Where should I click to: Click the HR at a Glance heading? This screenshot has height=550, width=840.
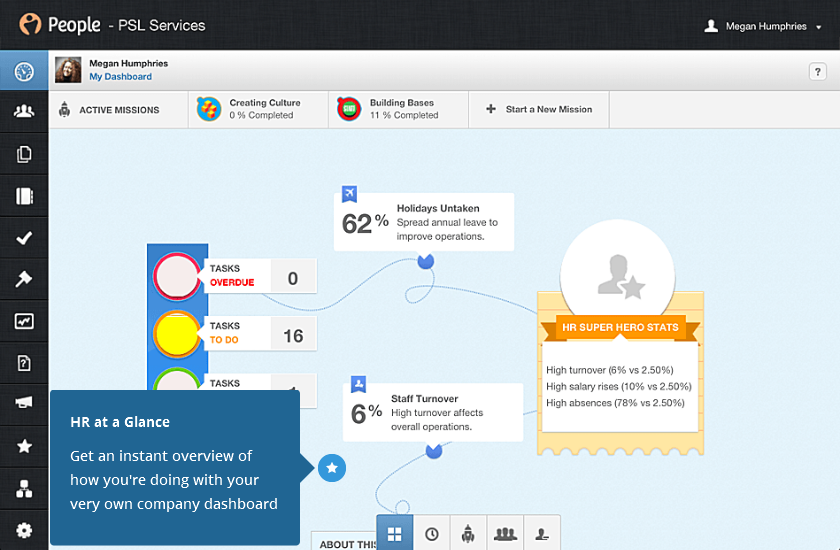tap(120, 422)
